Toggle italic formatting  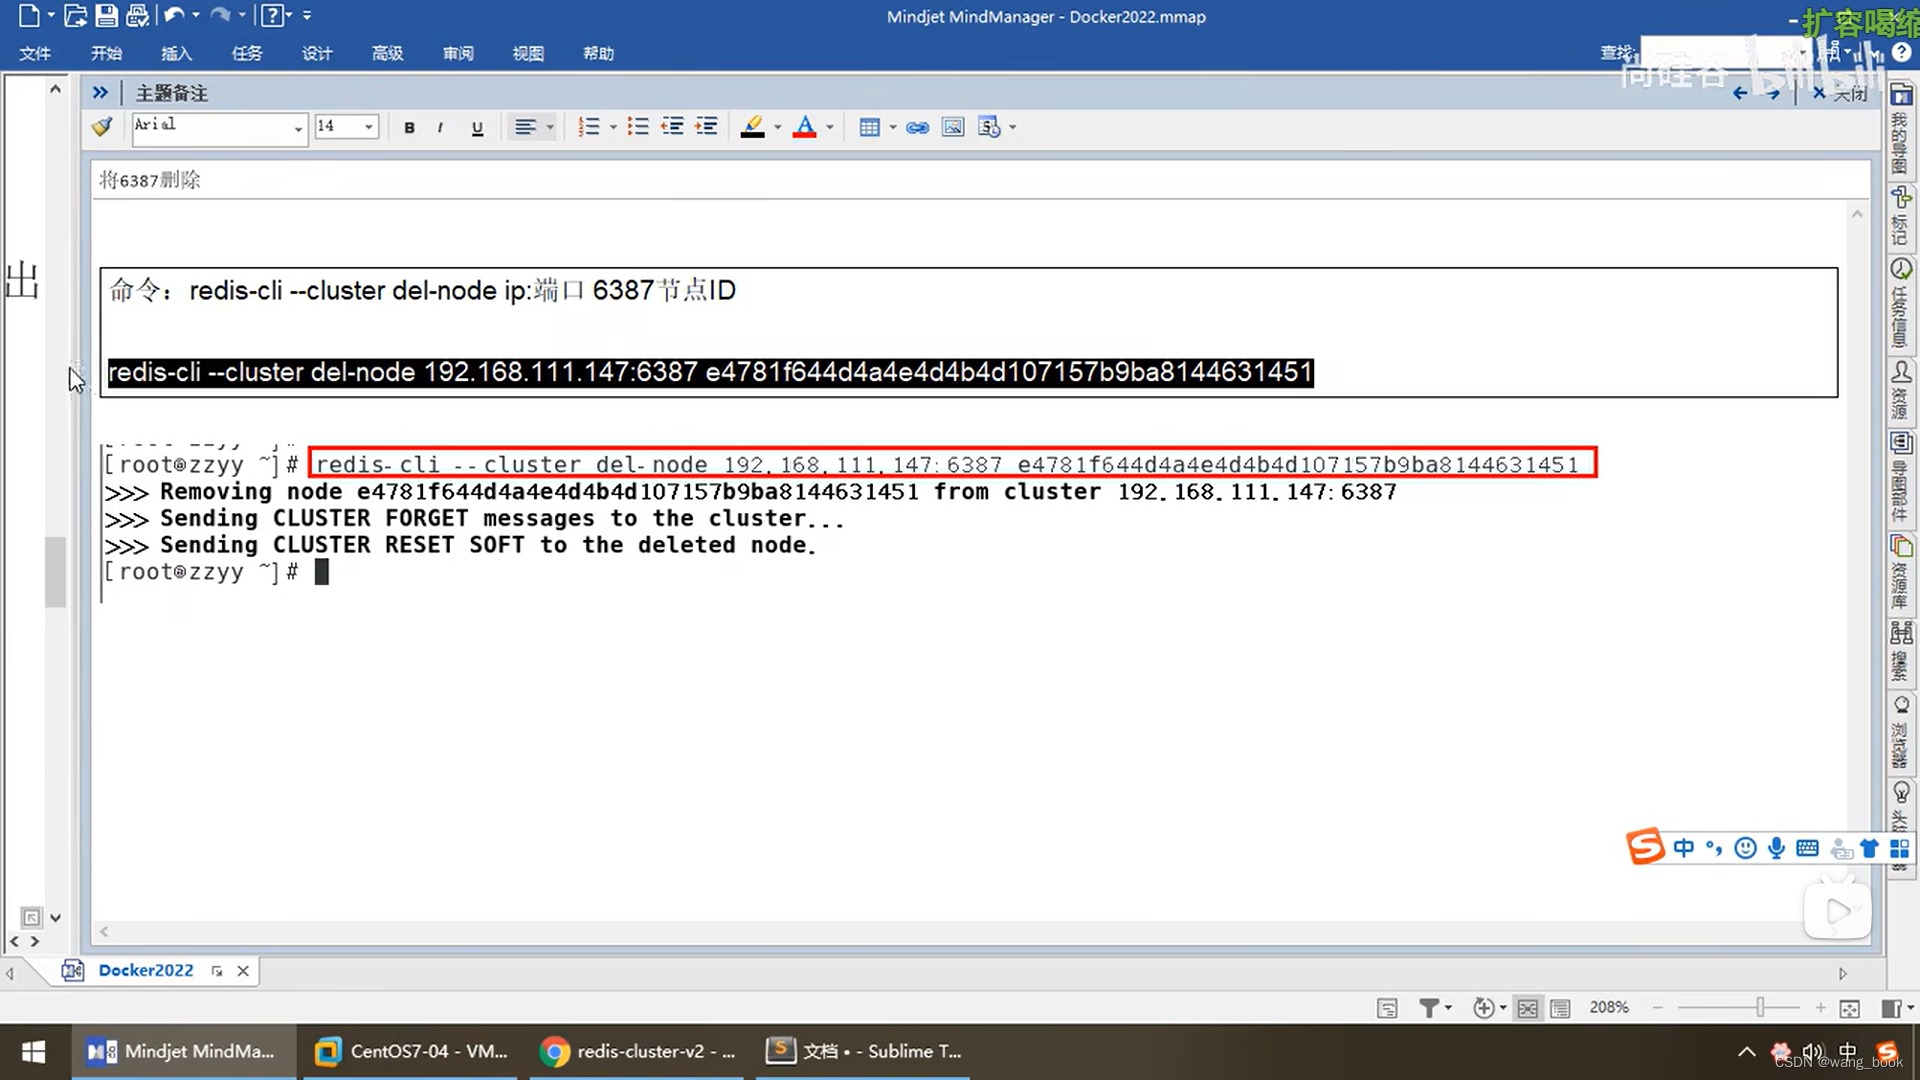point(440,127)
